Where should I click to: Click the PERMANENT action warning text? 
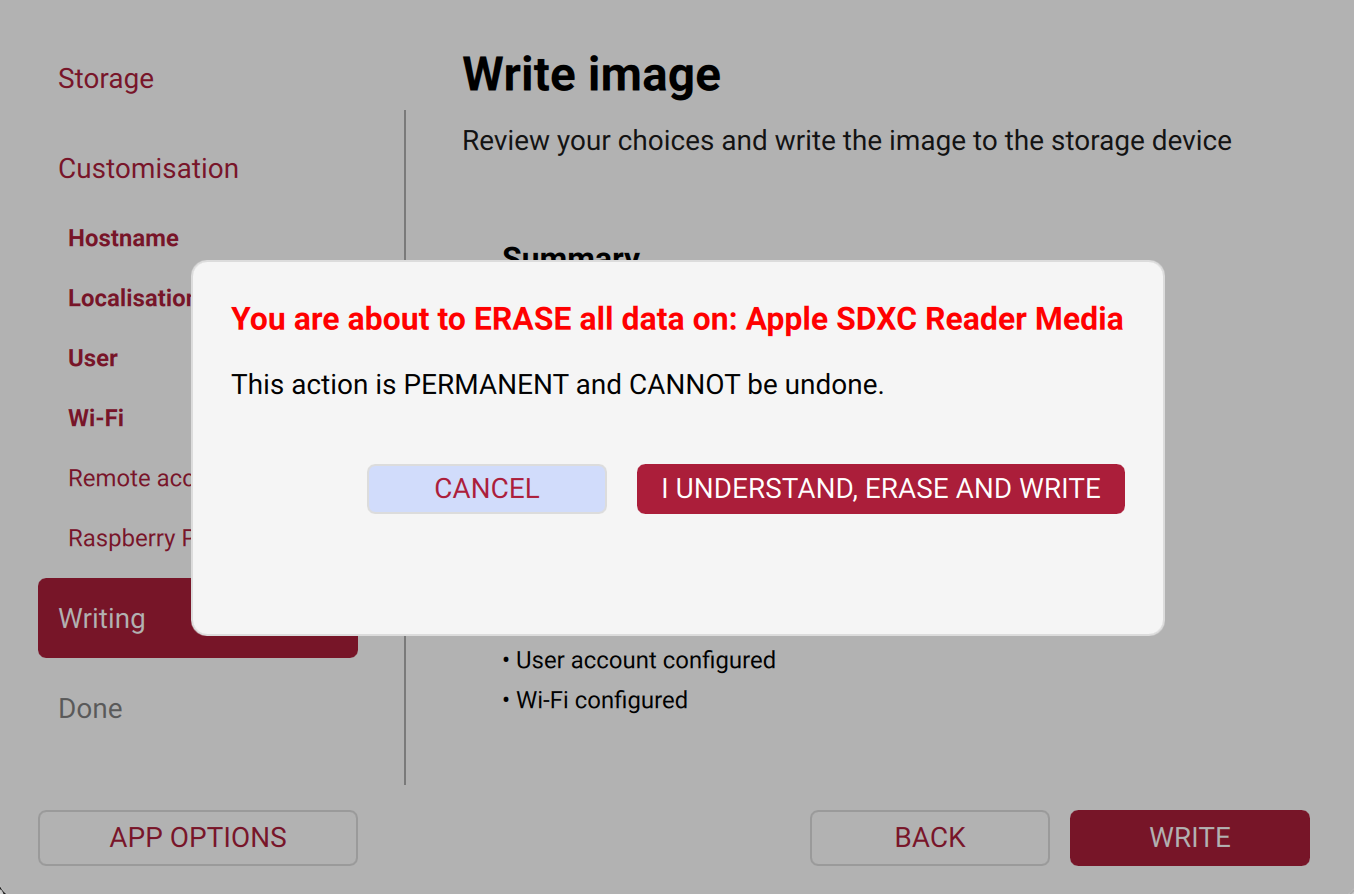557,384
